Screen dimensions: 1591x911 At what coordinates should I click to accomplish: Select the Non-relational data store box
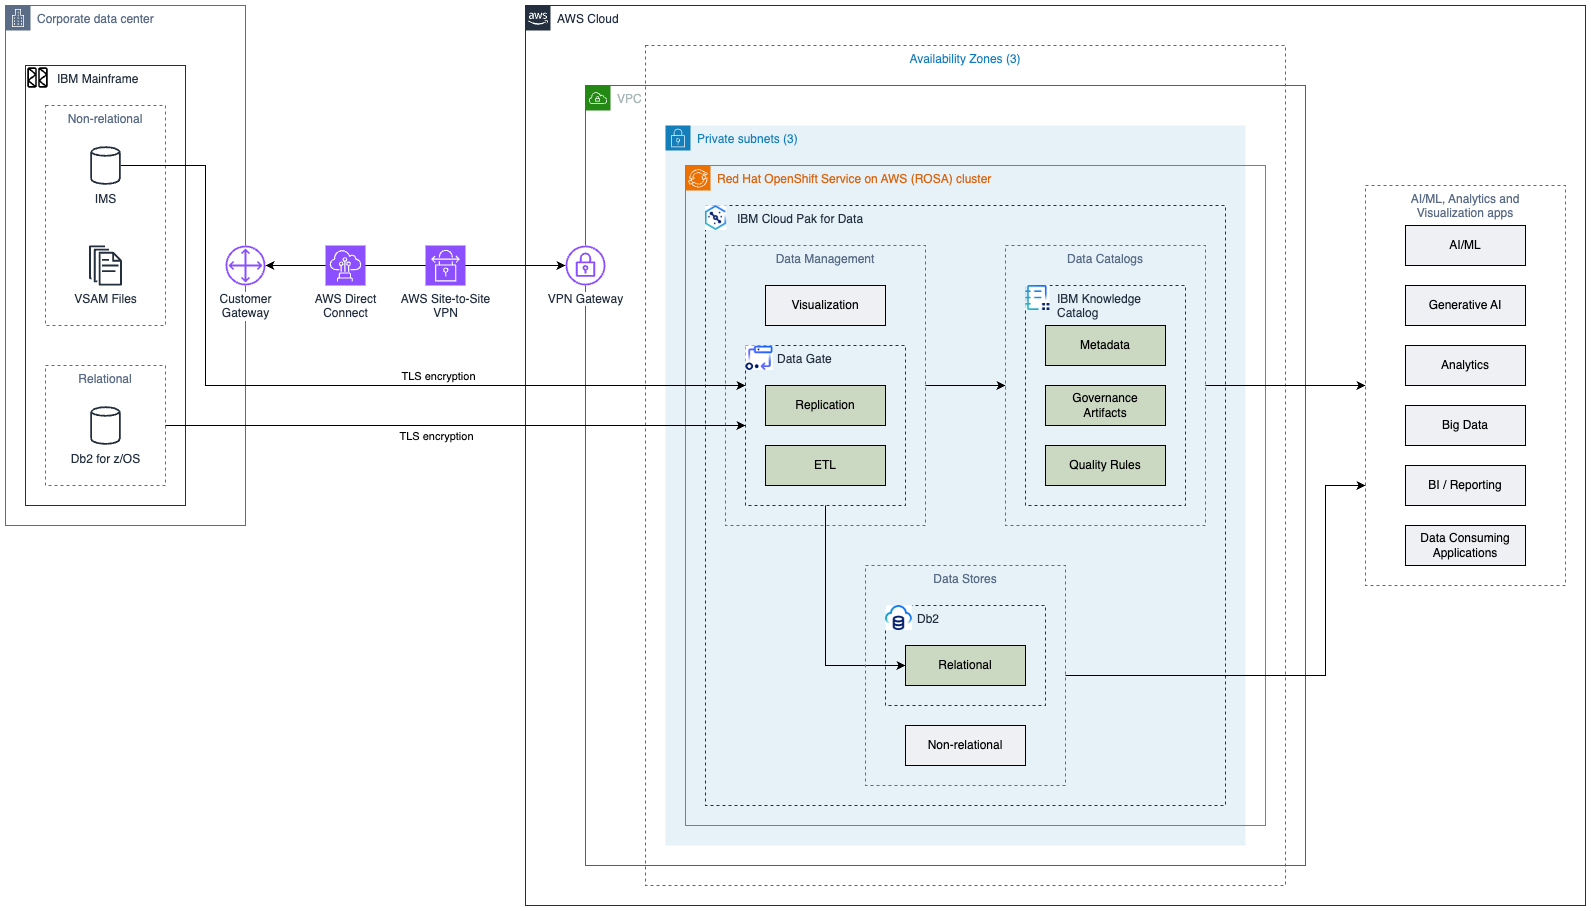tap(965, 745)
